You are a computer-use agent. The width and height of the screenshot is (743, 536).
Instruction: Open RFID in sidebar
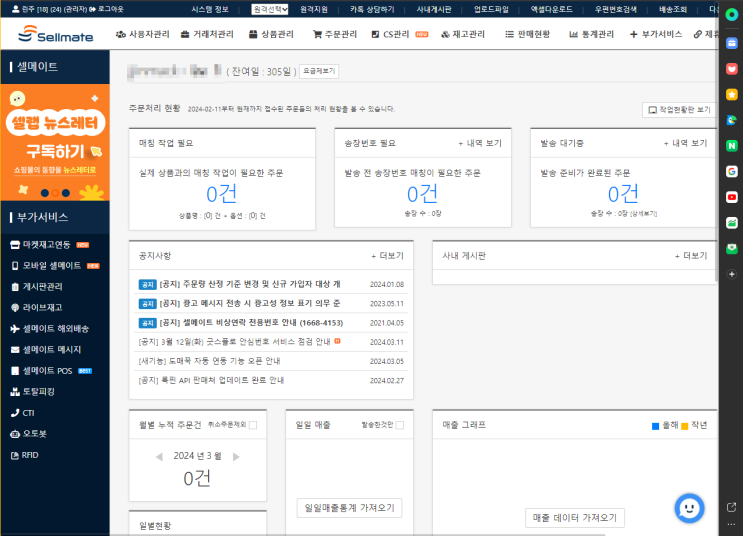[24, 455]
